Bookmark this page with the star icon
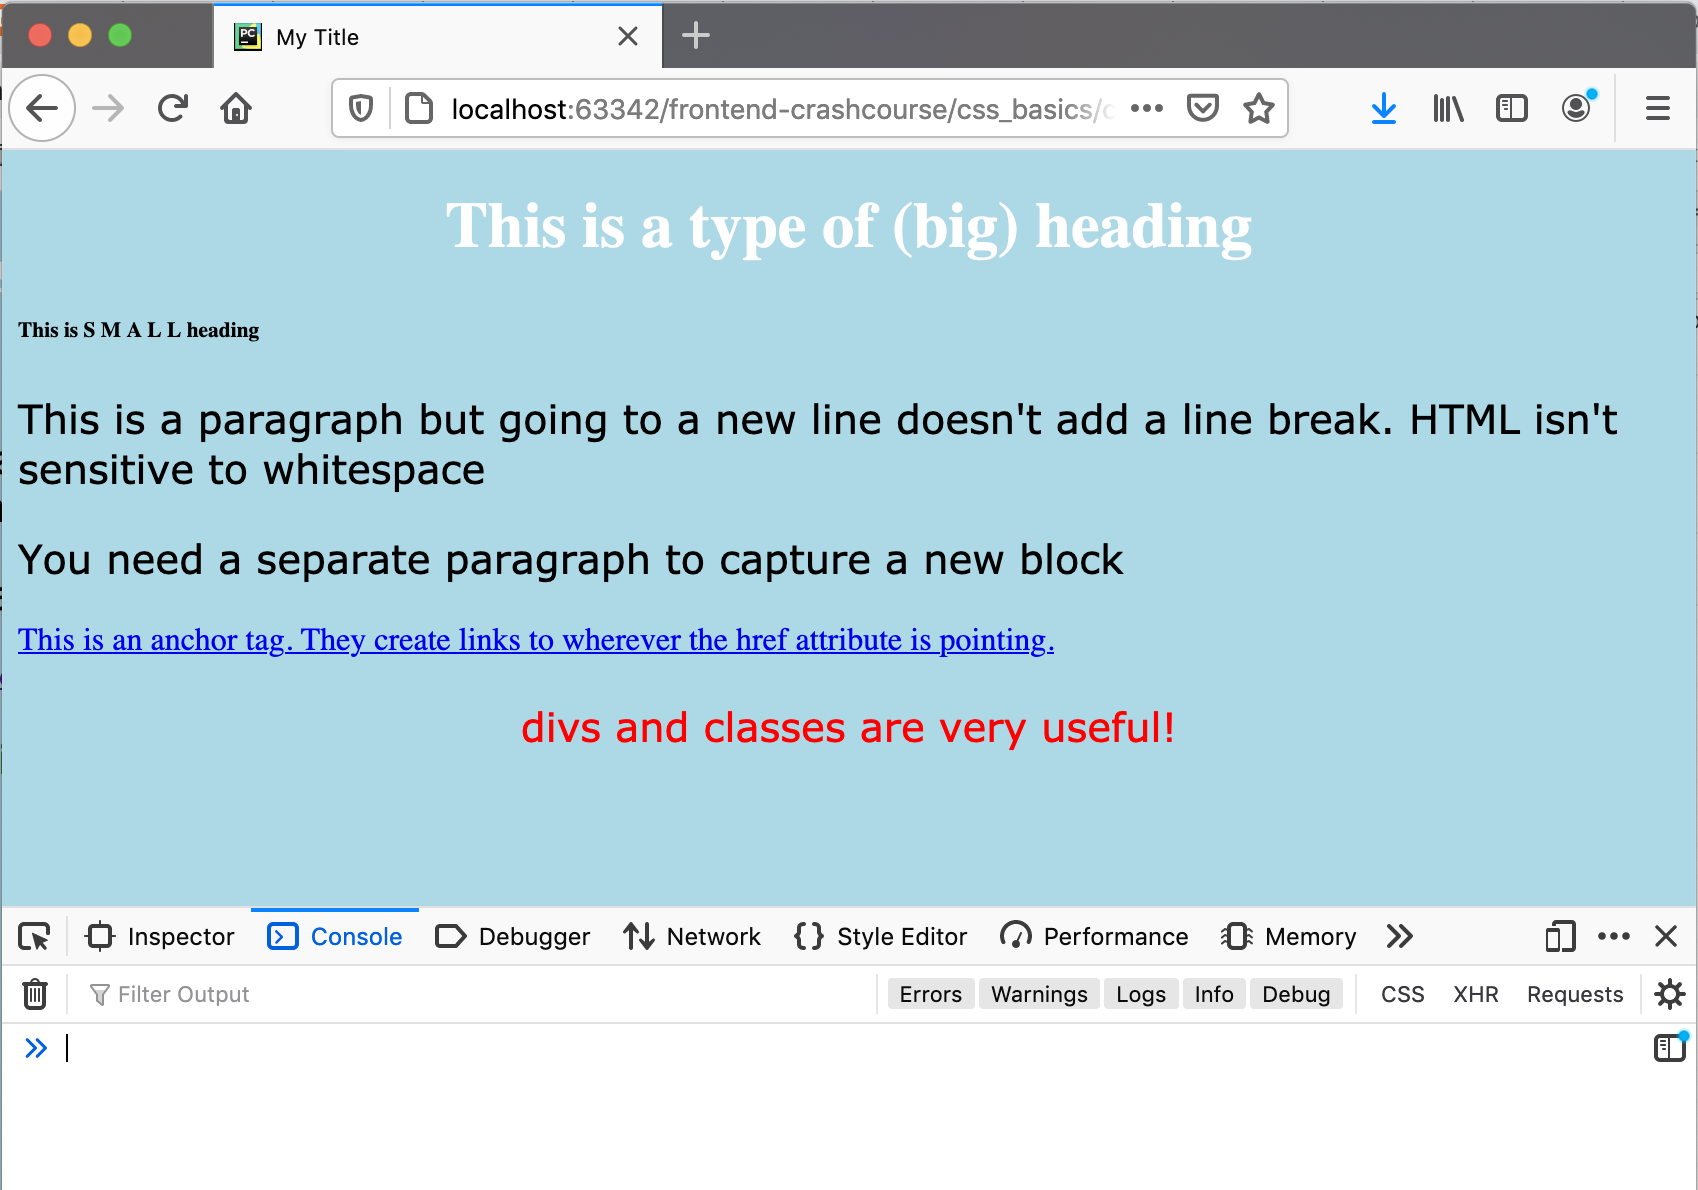Screen dimensions: 1698x1190 click(1259, 108)
